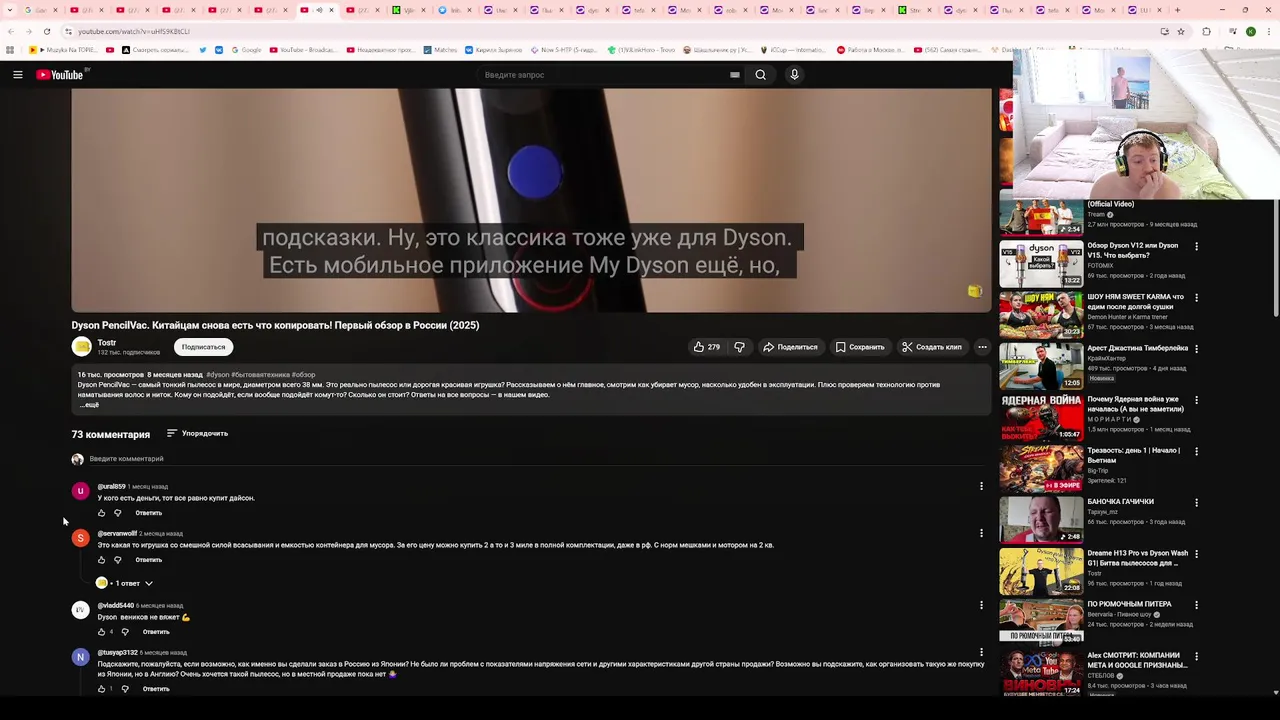Open the on-screen keyboard icon in search box
The width and height of the screenshot is (1280, 720).
[735, 75]
